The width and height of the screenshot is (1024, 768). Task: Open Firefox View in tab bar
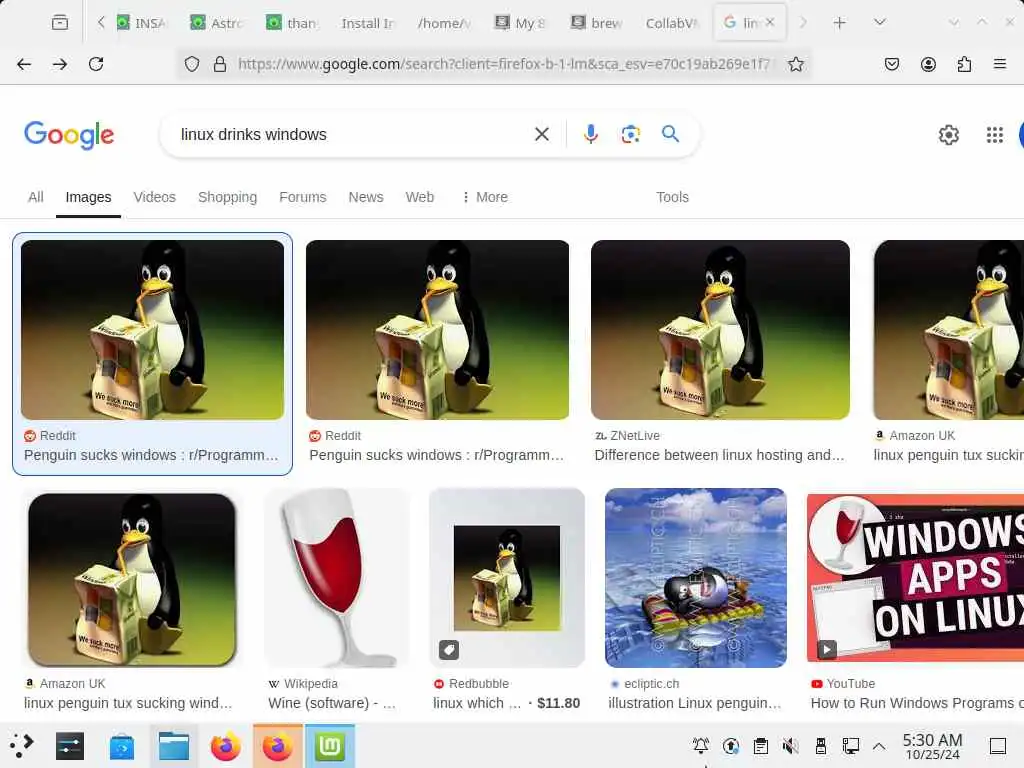(59, 23)
